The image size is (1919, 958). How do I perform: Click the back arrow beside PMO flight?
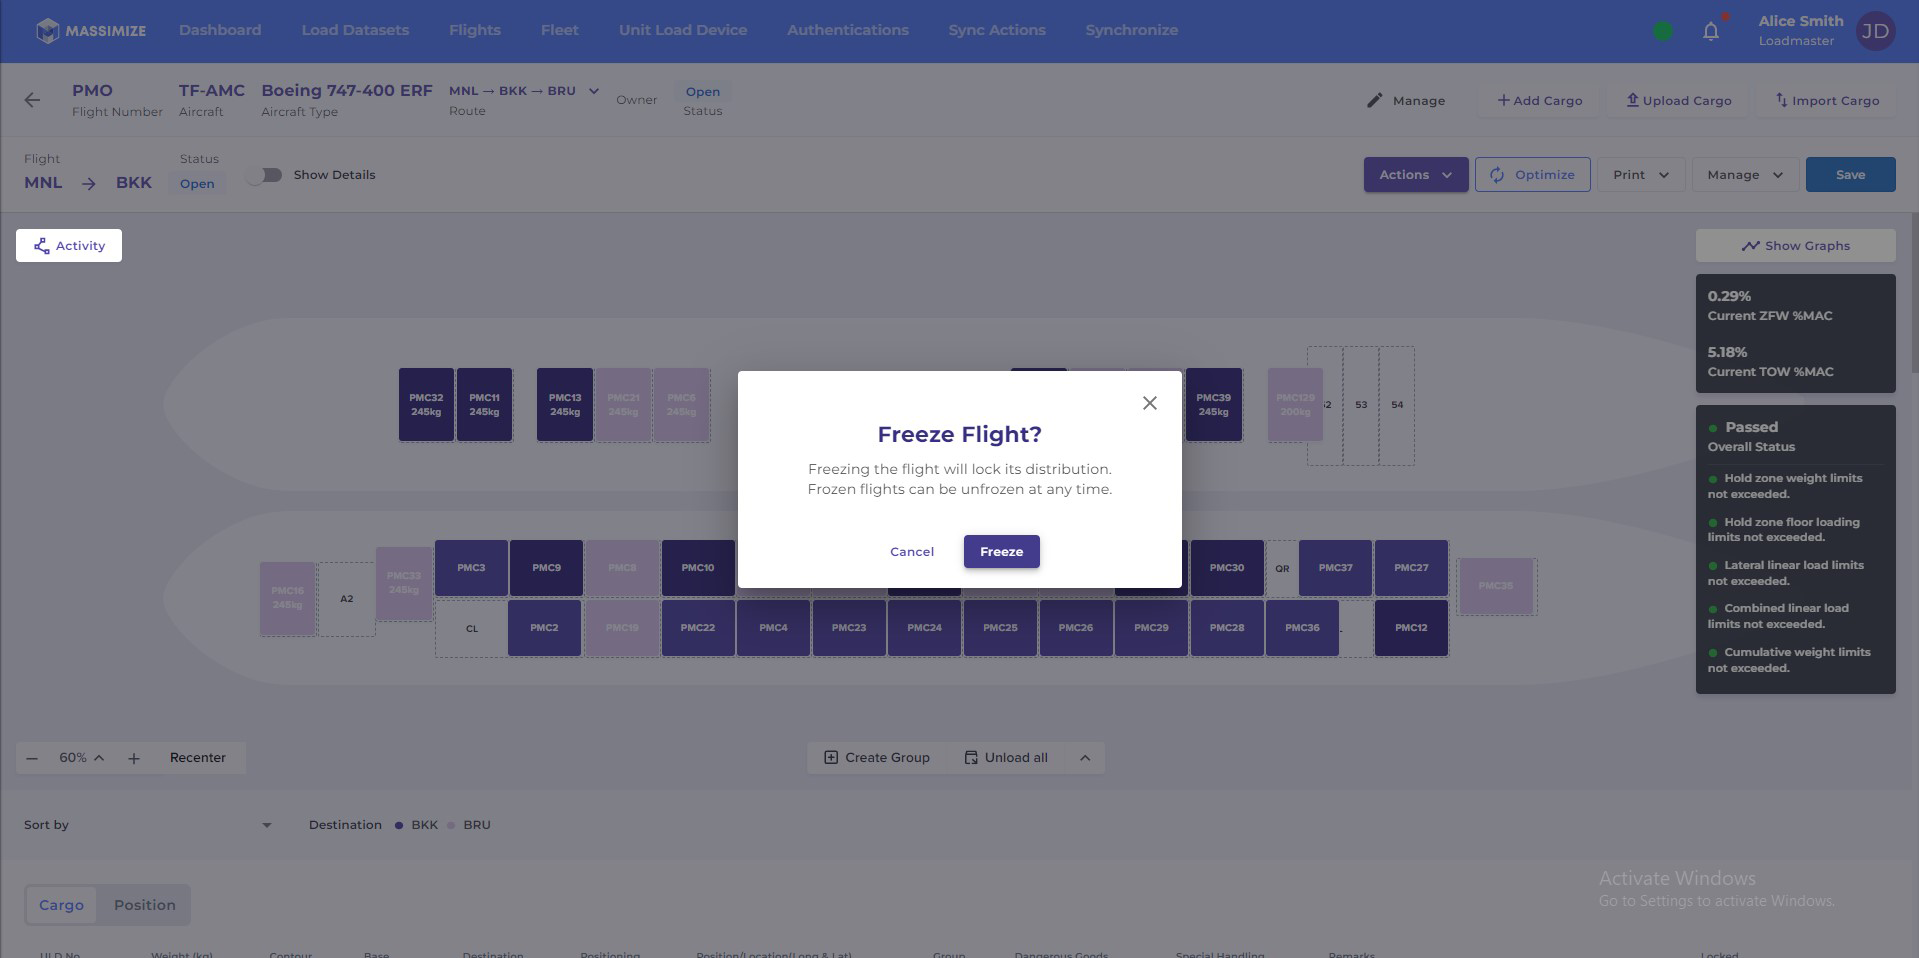pyautogui.click(x=33, y=100)
